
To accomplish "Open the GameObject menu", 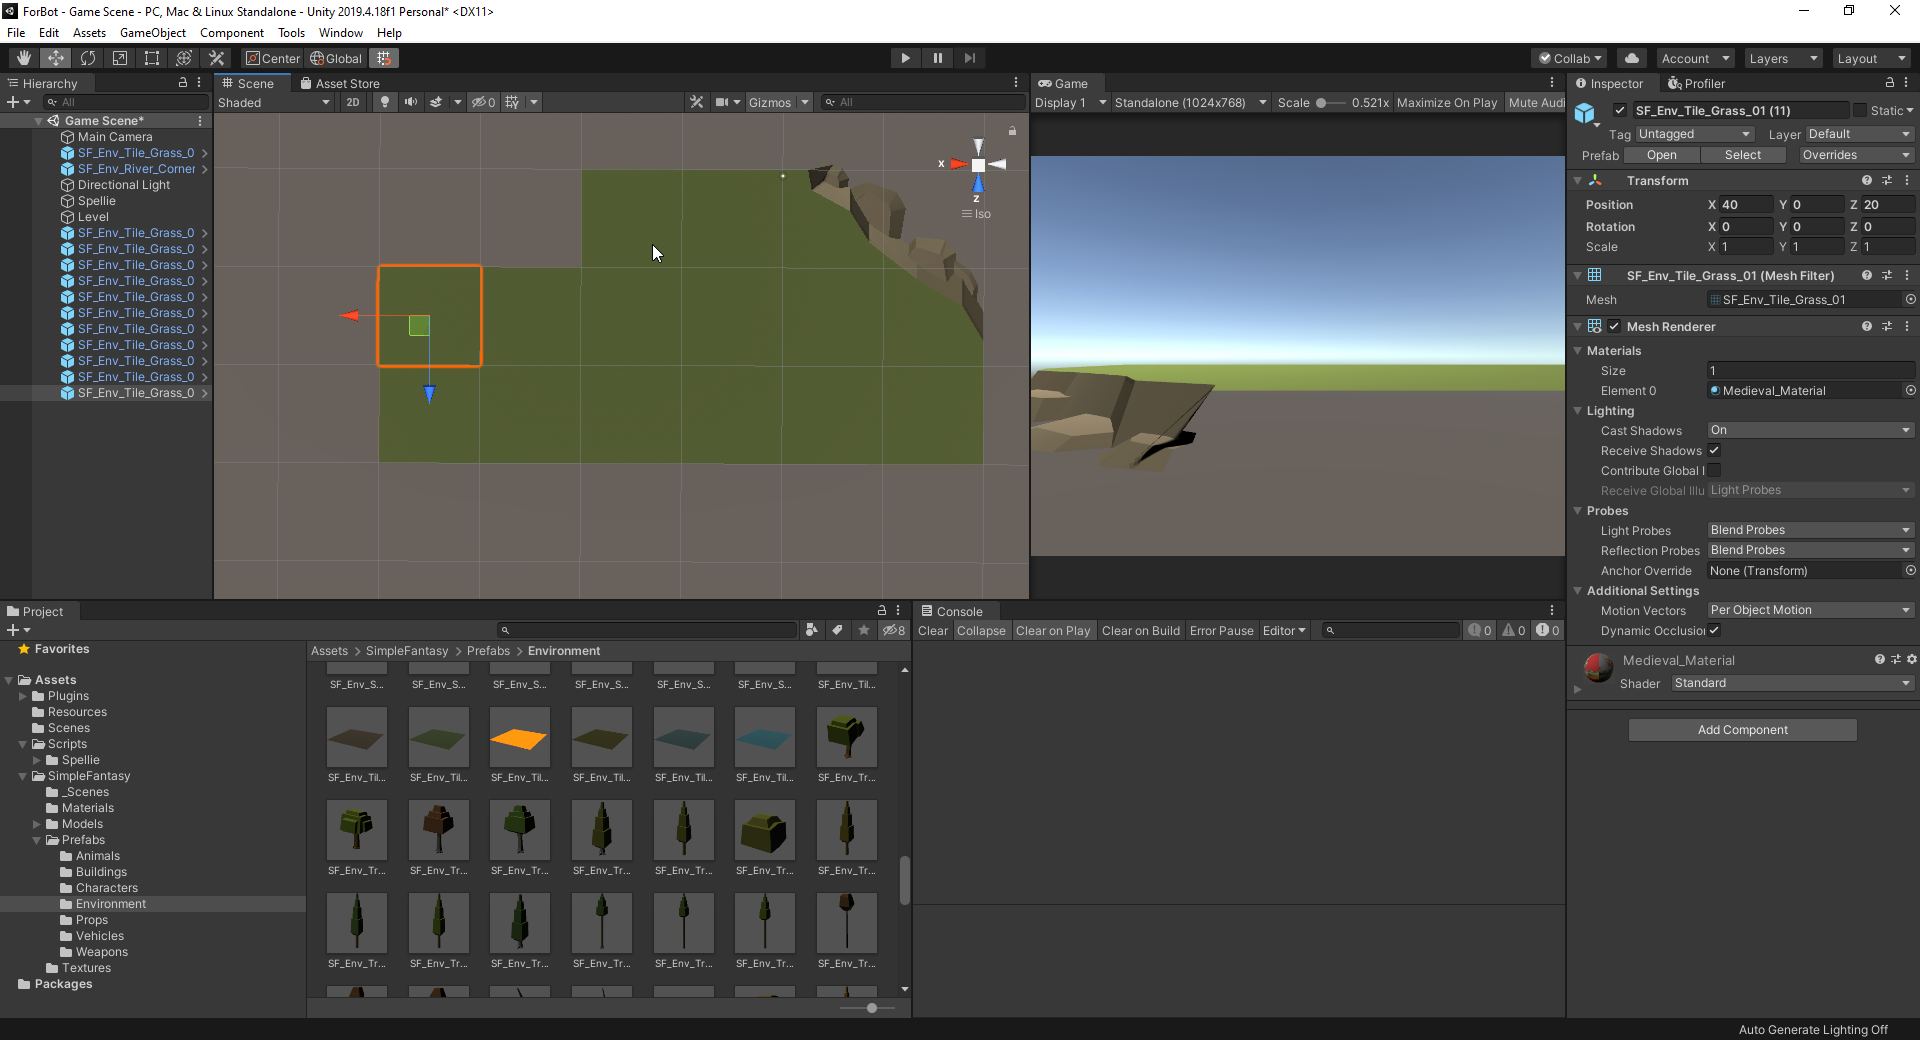I will [x=152, y=33].
